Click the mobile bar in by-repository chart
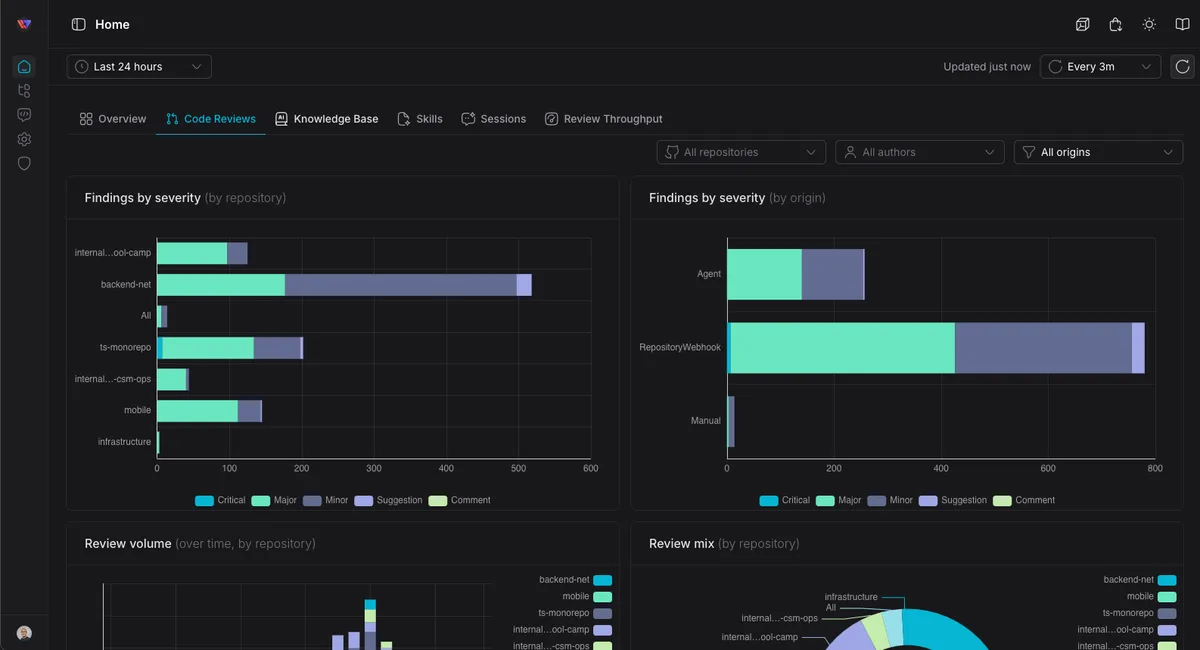The width and height of the screenshot is (1200, 650). 209,411
